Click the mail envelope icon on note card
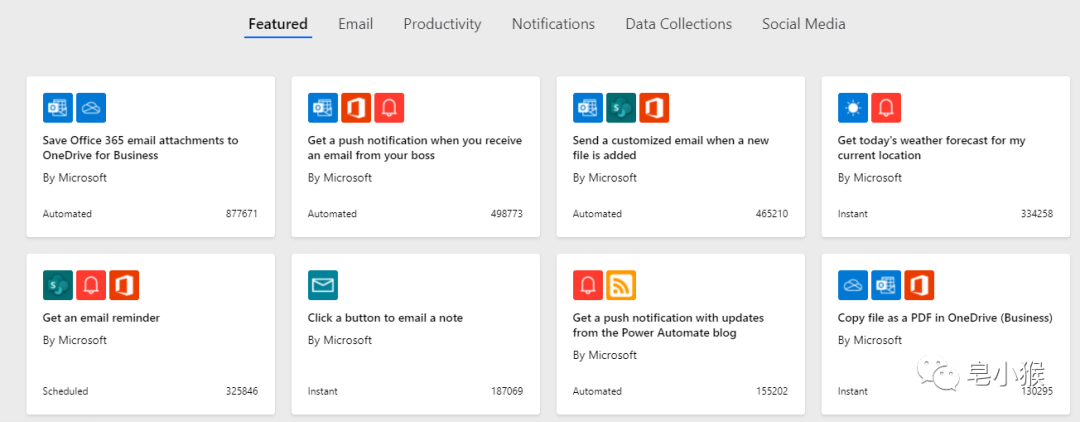This screenshot has height=422, width=1080. point(323,285)
